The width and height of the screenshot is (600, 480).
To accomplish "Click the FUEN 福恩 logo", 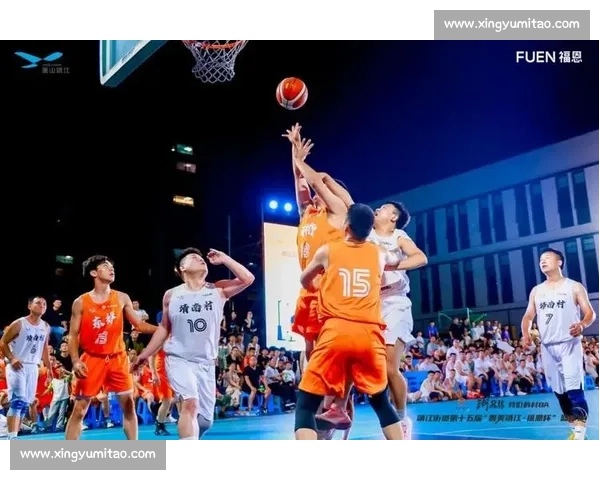I will tap(548, 57).
